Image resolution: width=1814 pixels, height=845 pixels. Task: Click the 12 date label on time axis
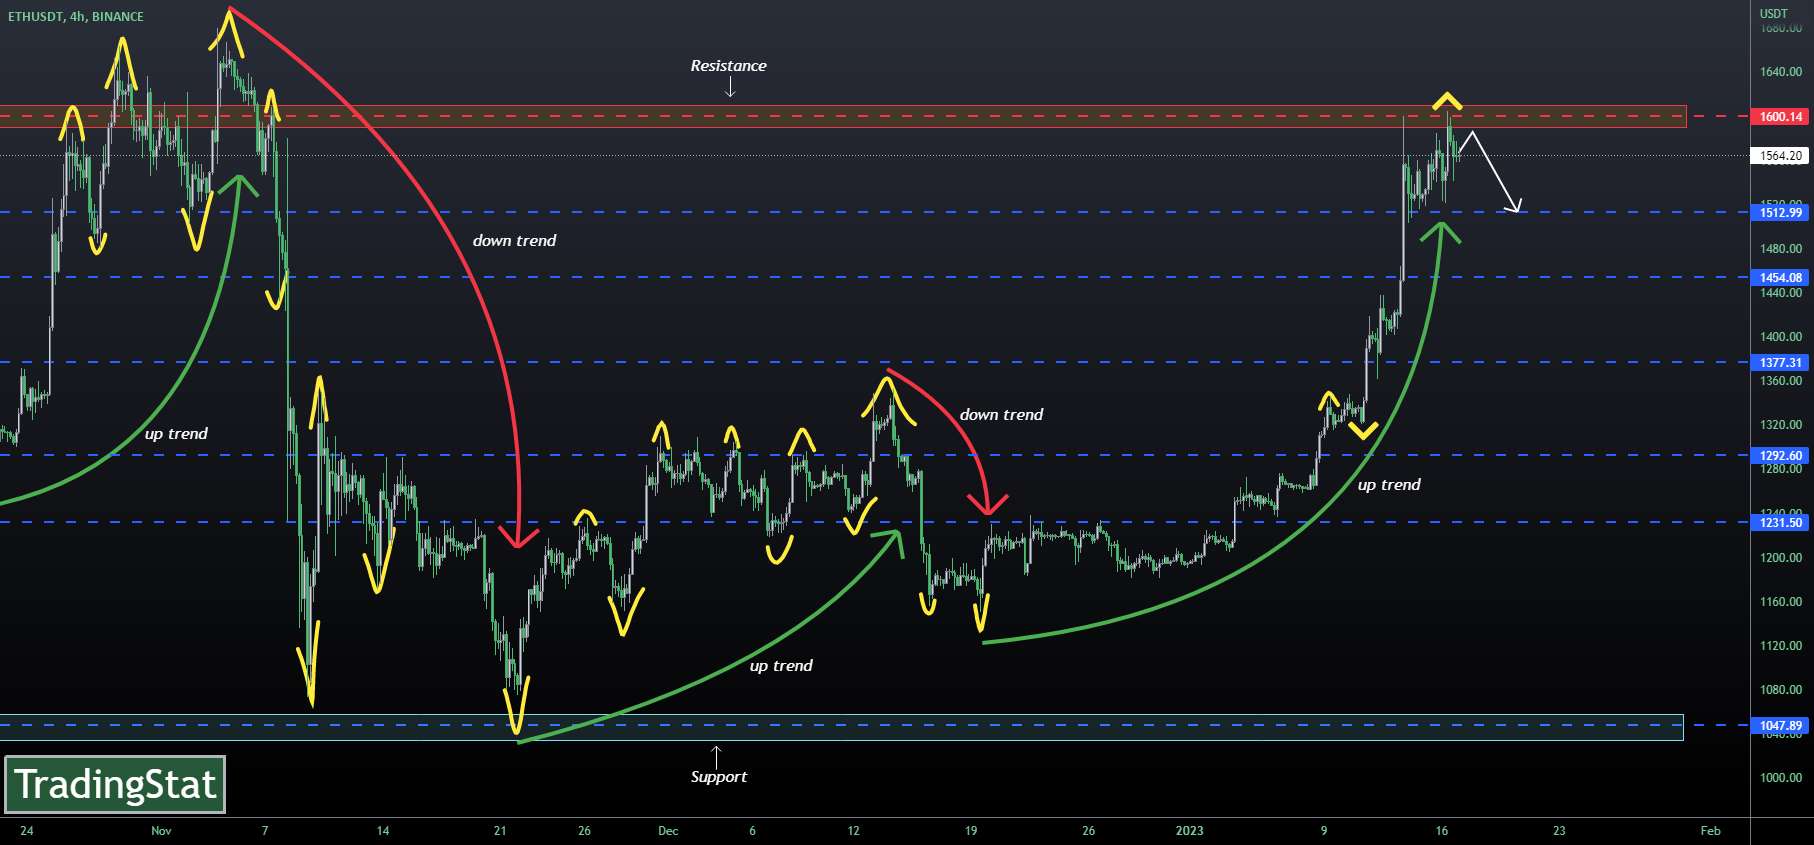tap(853, 831)
